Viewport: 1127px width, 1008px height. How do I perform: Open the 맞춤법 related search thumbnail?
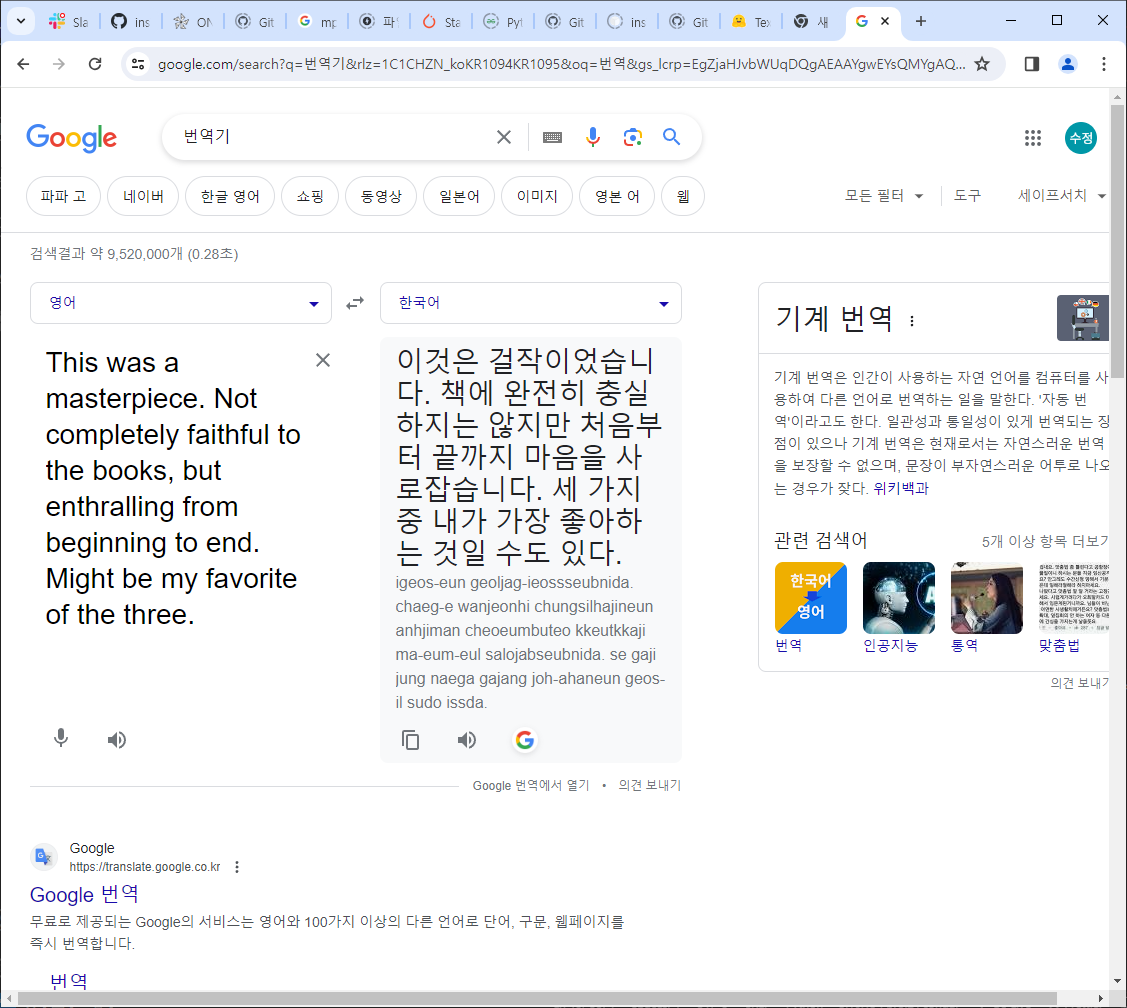[x=1074, y=598]
